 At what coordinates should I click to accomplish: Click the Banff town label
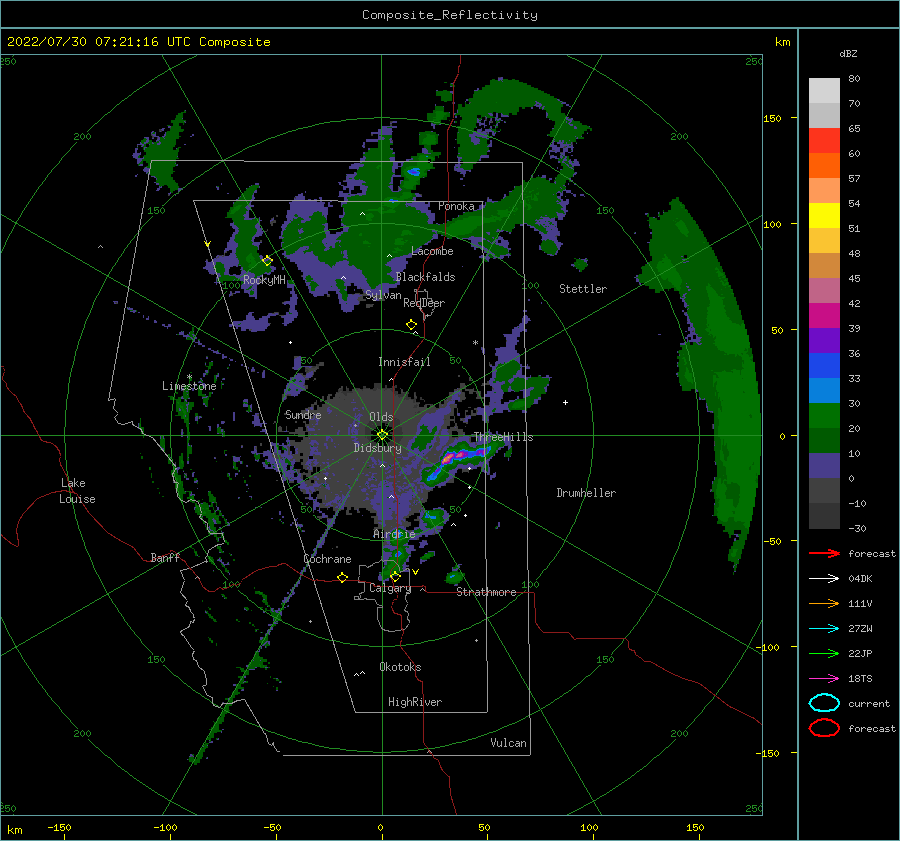pyautogui.click(x=165, y=557)
